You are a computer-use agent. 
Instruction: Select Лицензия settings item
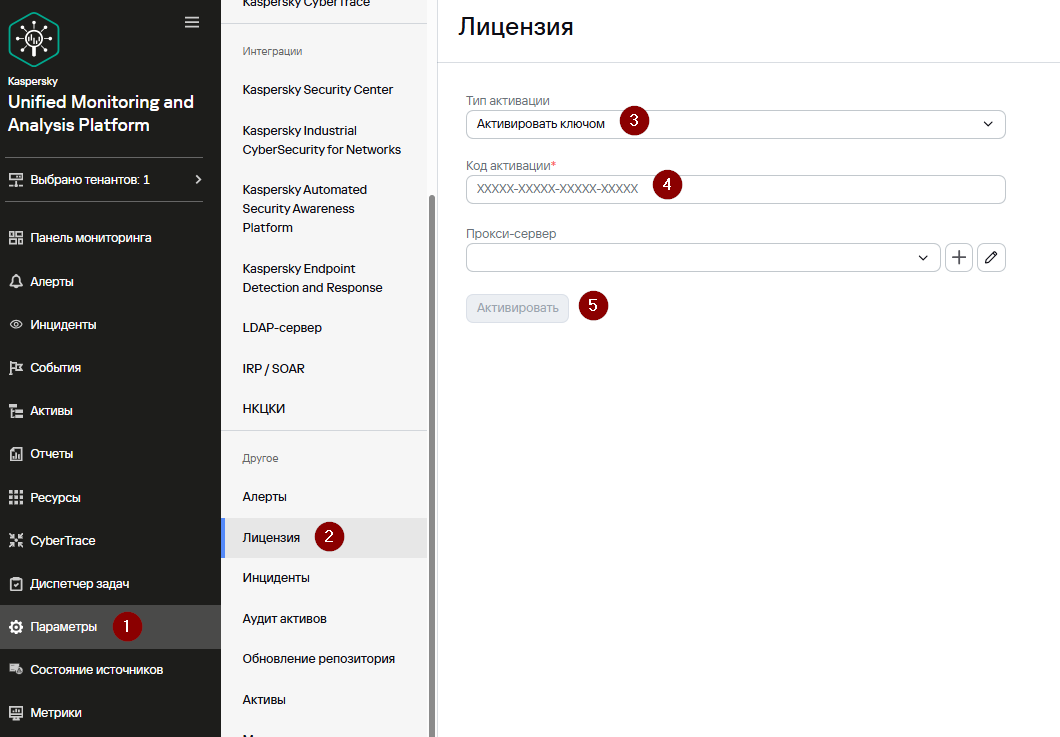[324, 538]
